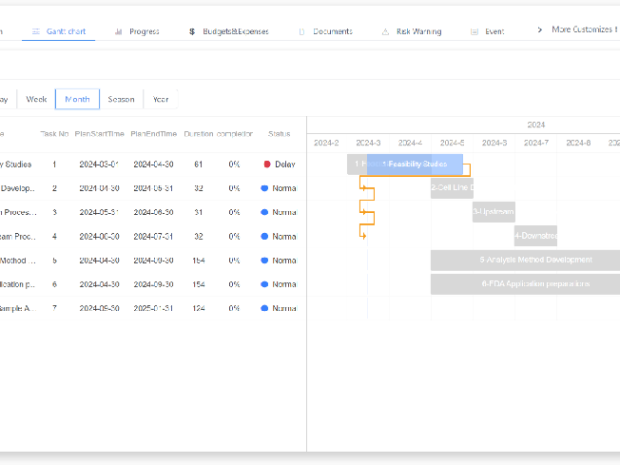Click the red Delay status dot
Viewport: 620px width, 465px height.
coord(267,164)
